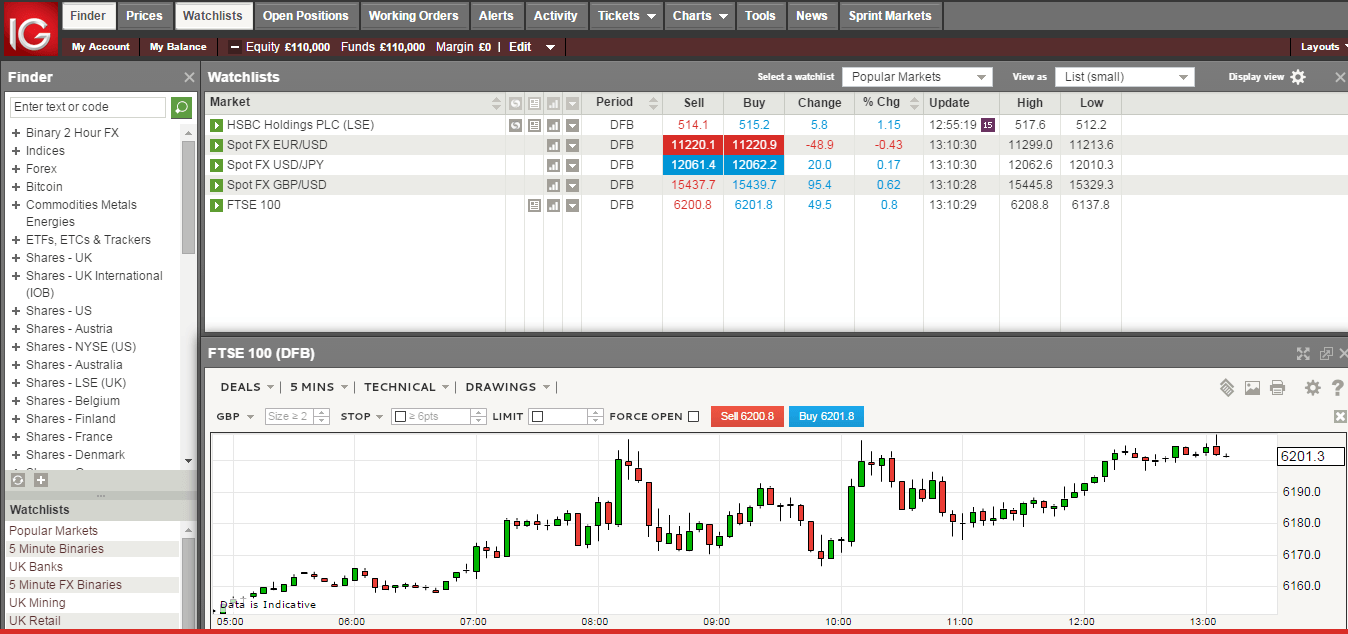The width and height of the screenshot is (1348, 634).
Task: Switch to the Prices tab
Action: point(145,16)
